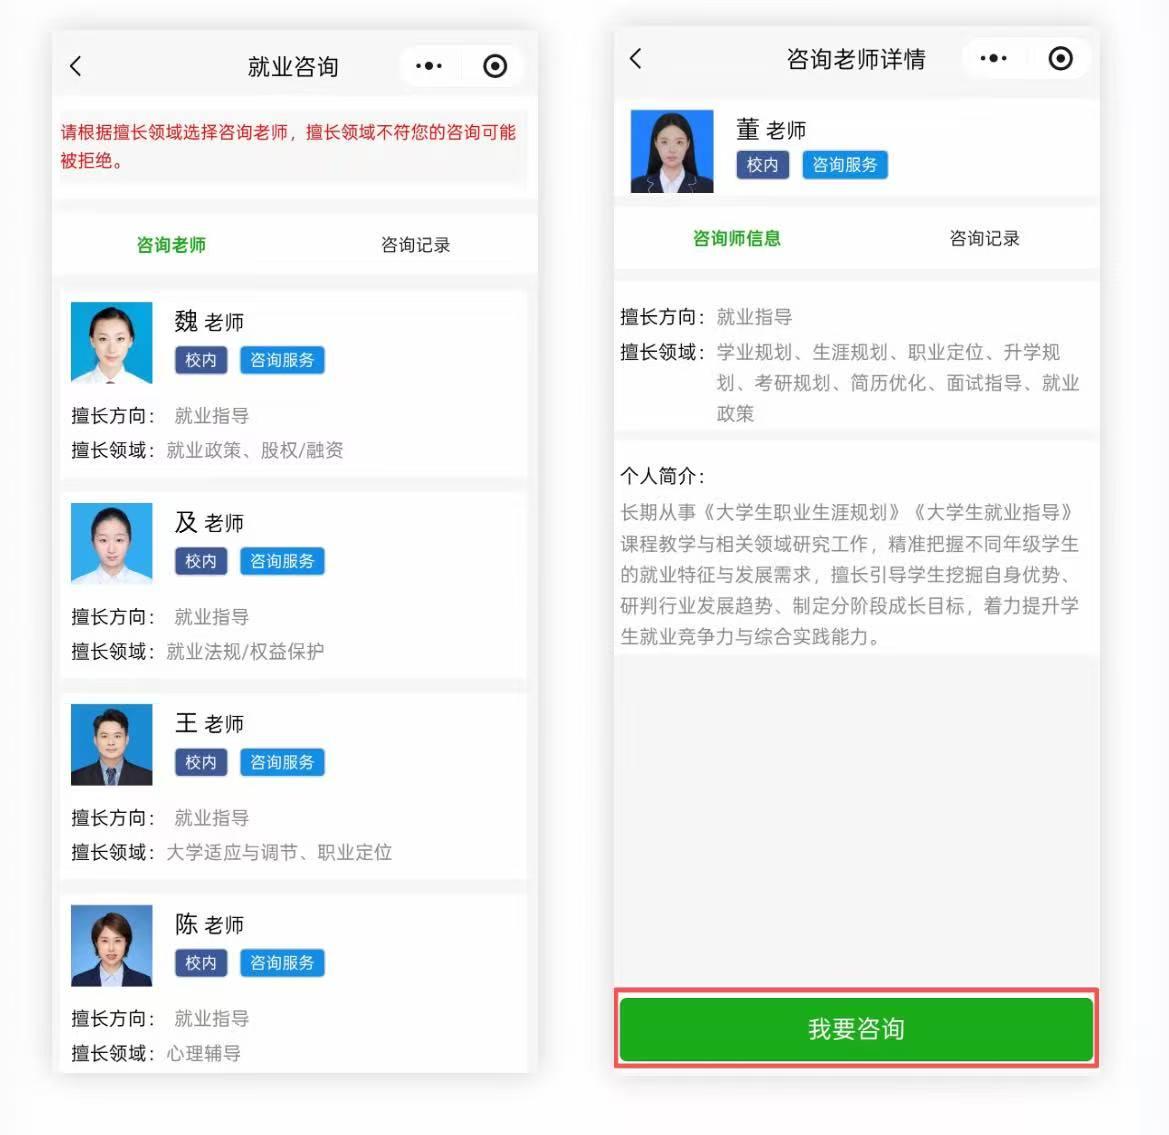Viewport: 1169px width, 1135px height.
Task: Go back from the 咨询老师详情 screen
Action: pos(636,58)
